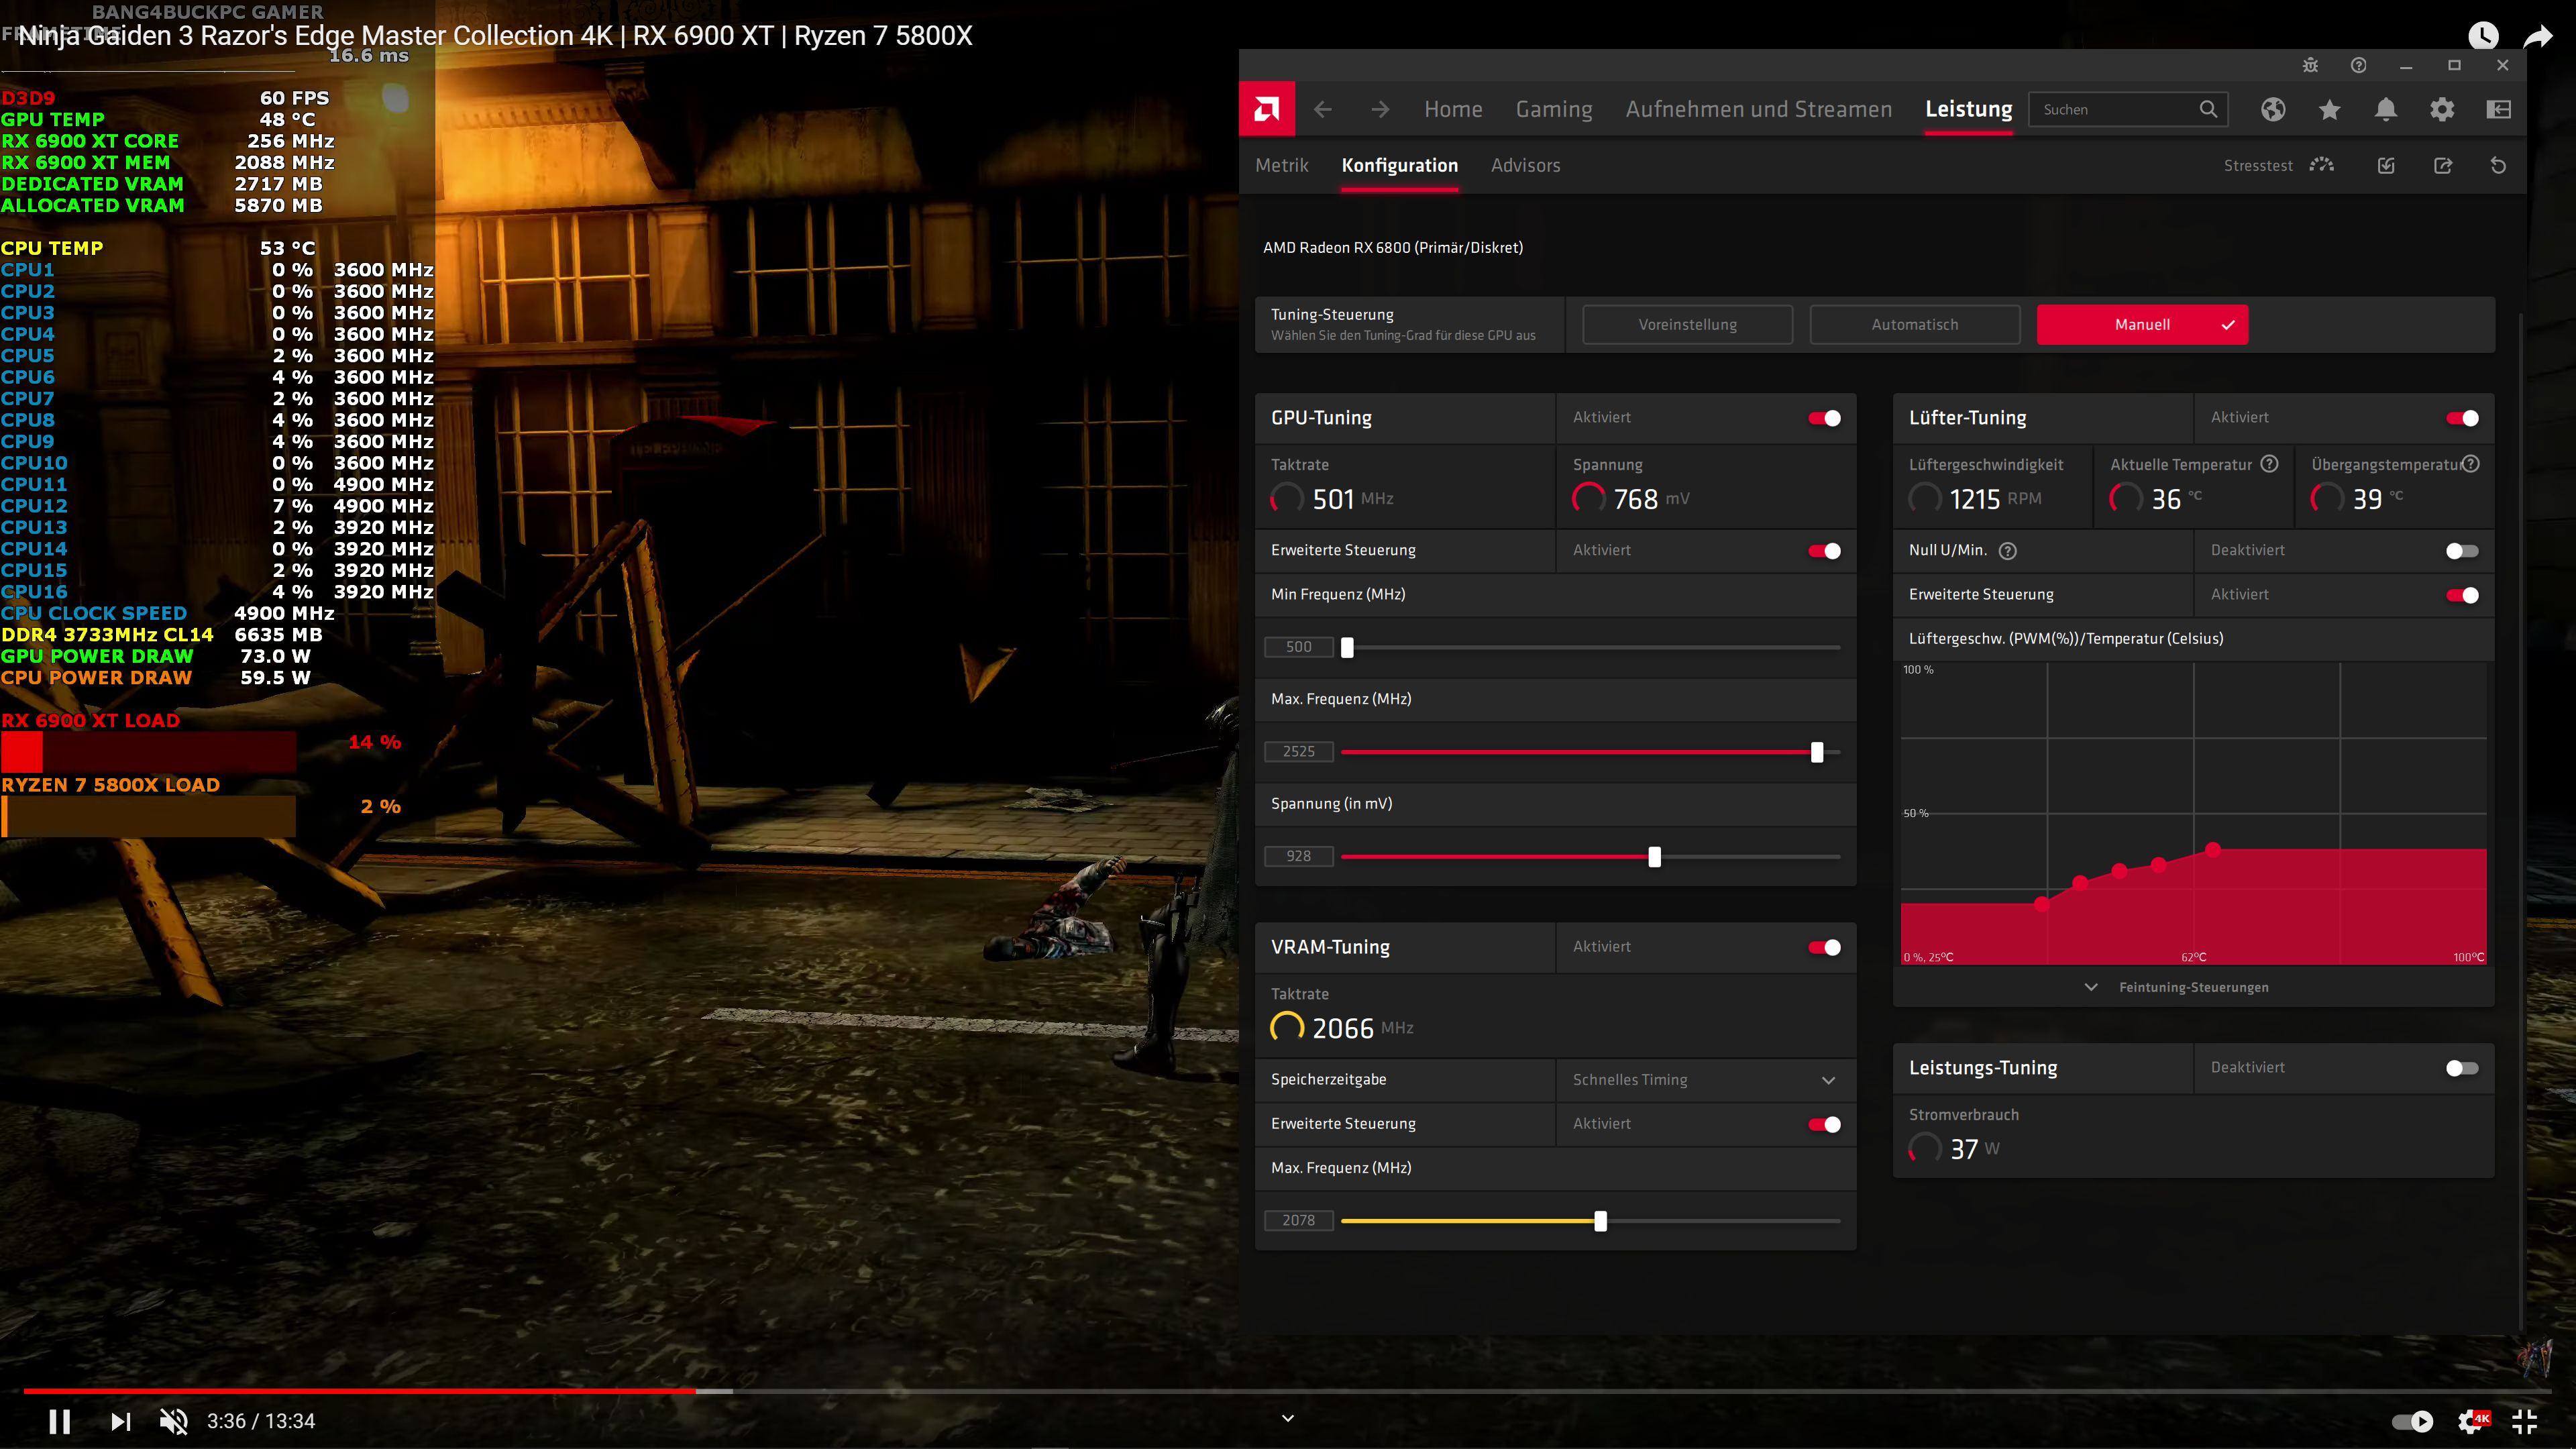Show help for Übergangstemperatur
This screenshot has width=2576, height=1449.
pyautogui.click(x=2470, y=464)
